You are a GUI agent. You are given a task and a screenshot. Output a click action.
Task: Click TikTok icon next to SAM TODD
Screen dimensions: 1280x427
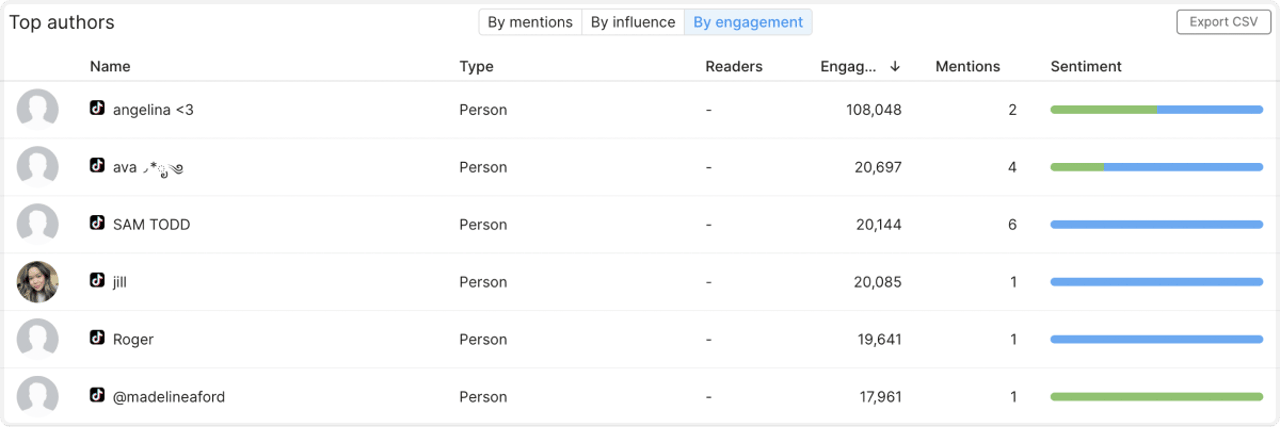[97, 224]
